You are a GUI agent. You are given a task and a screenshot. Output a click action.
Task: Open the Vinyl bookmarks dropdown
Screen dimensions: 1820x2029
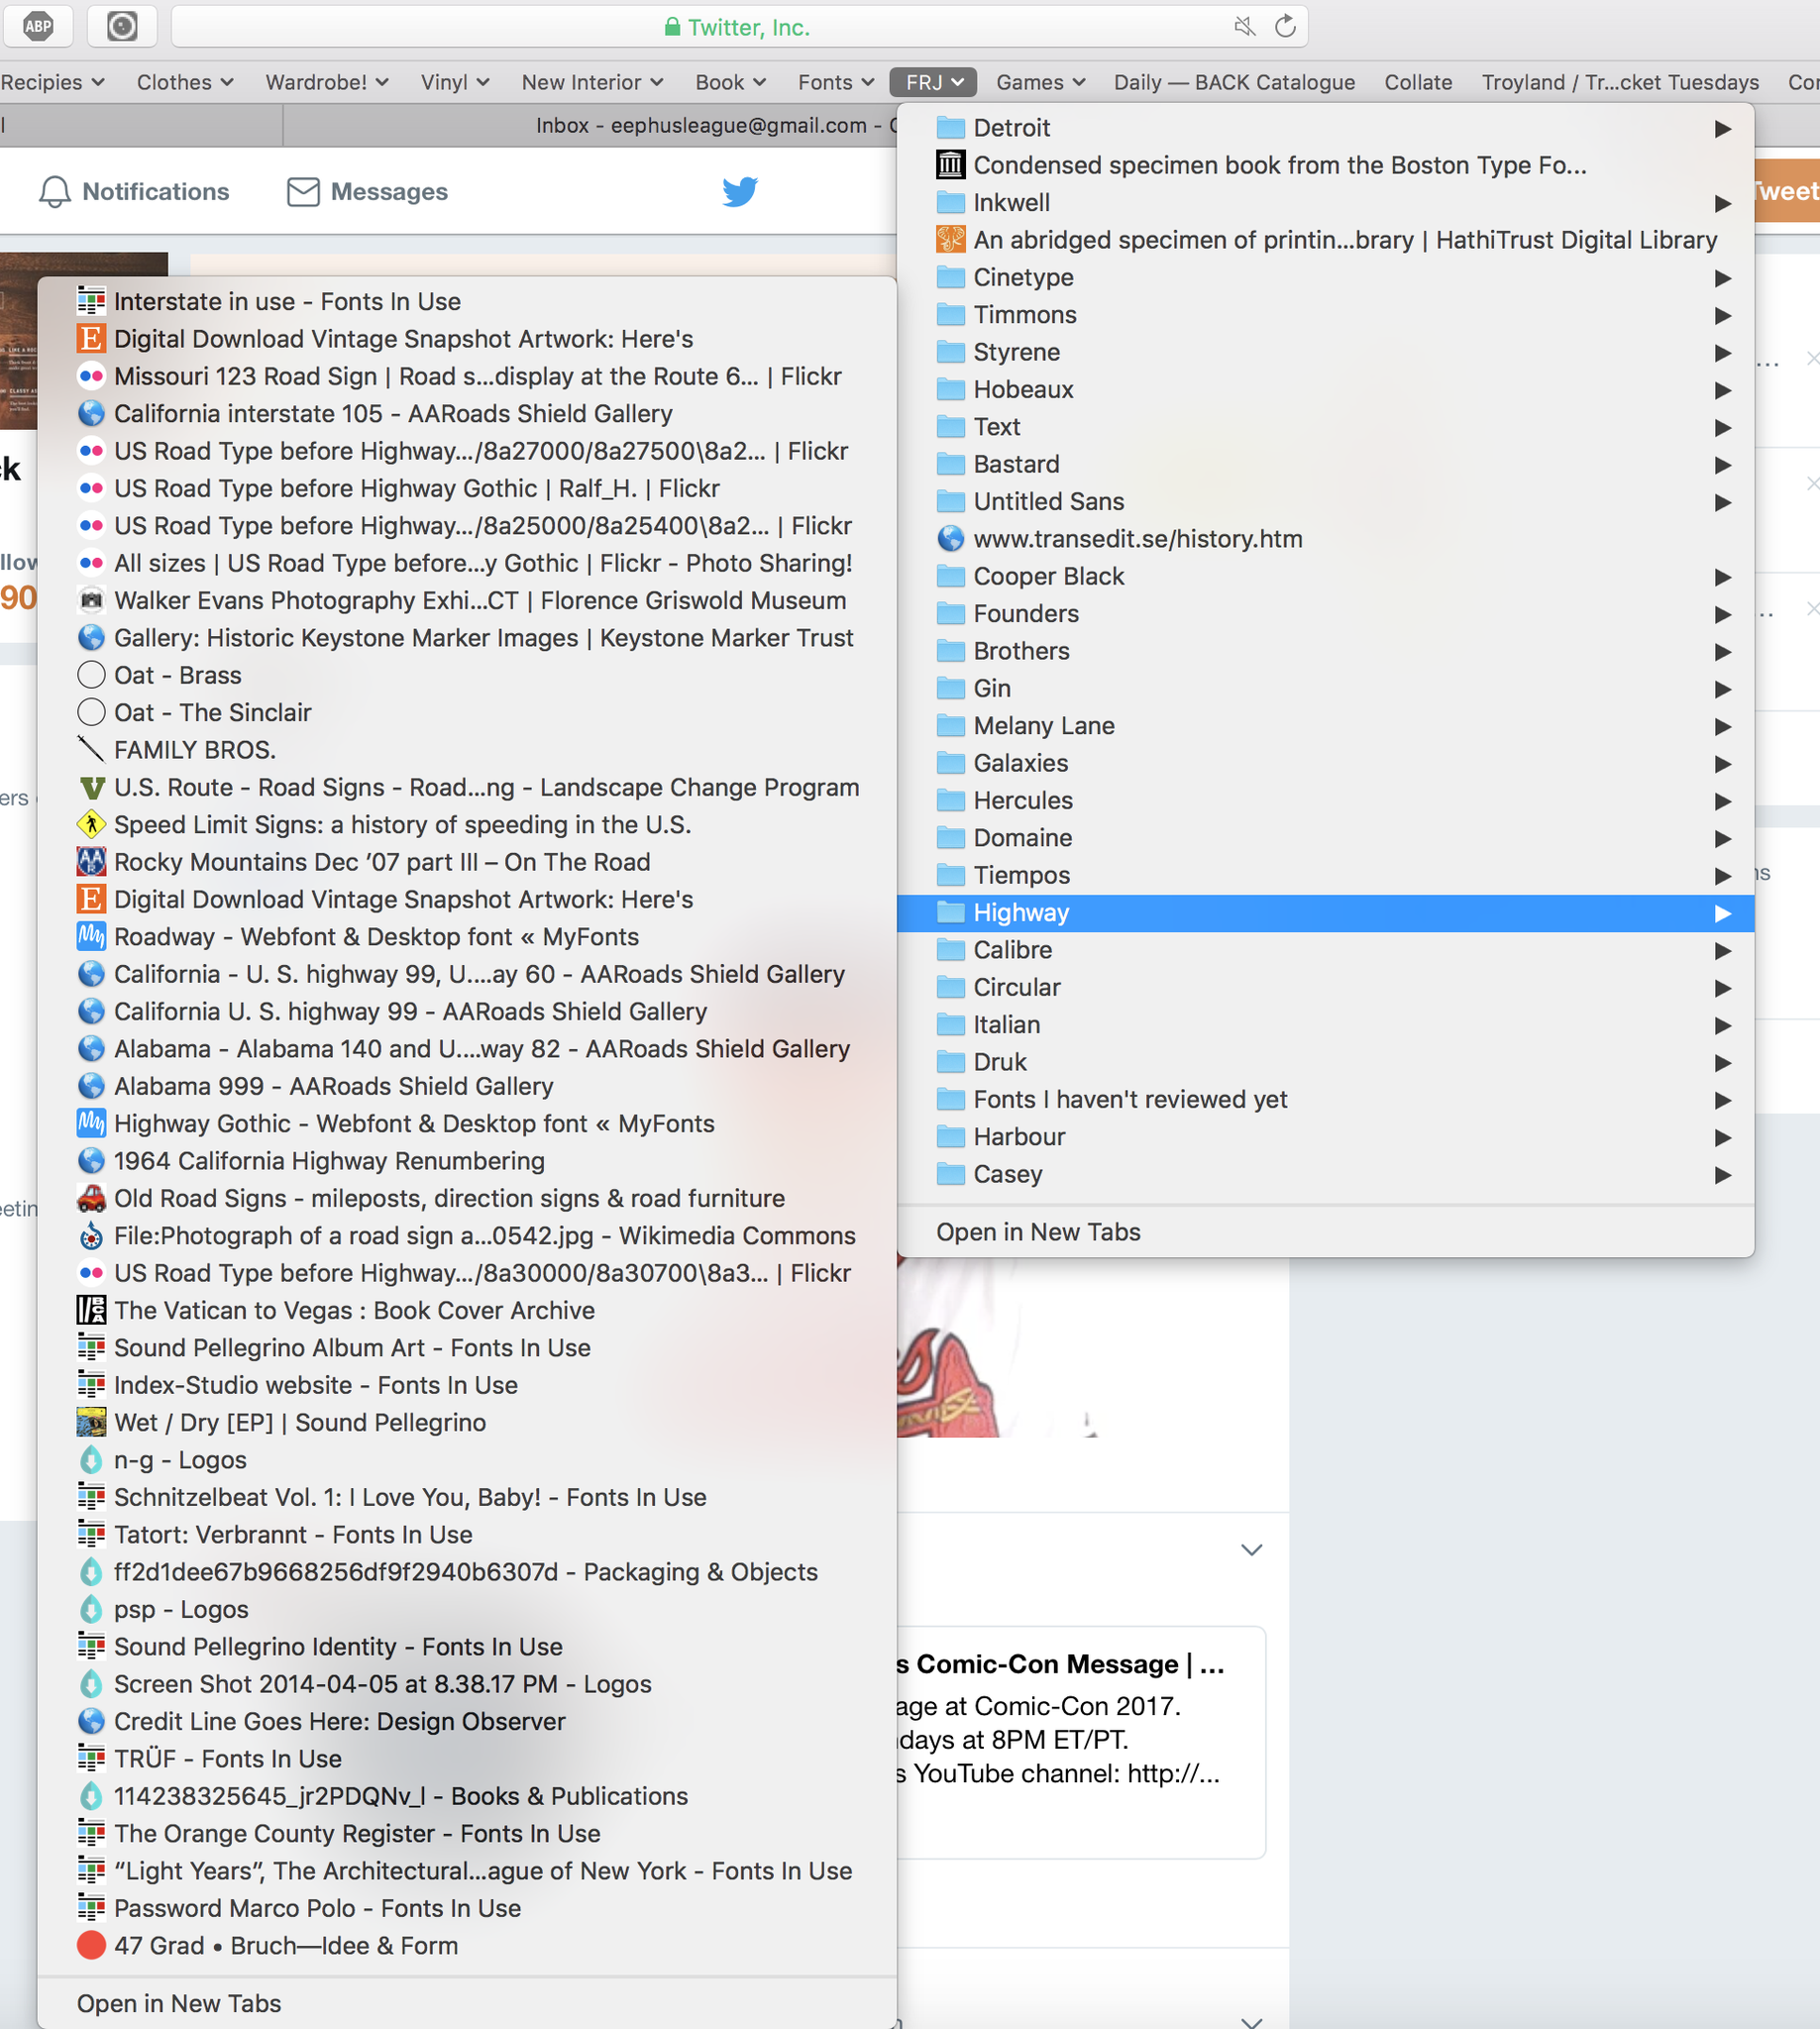455,82
